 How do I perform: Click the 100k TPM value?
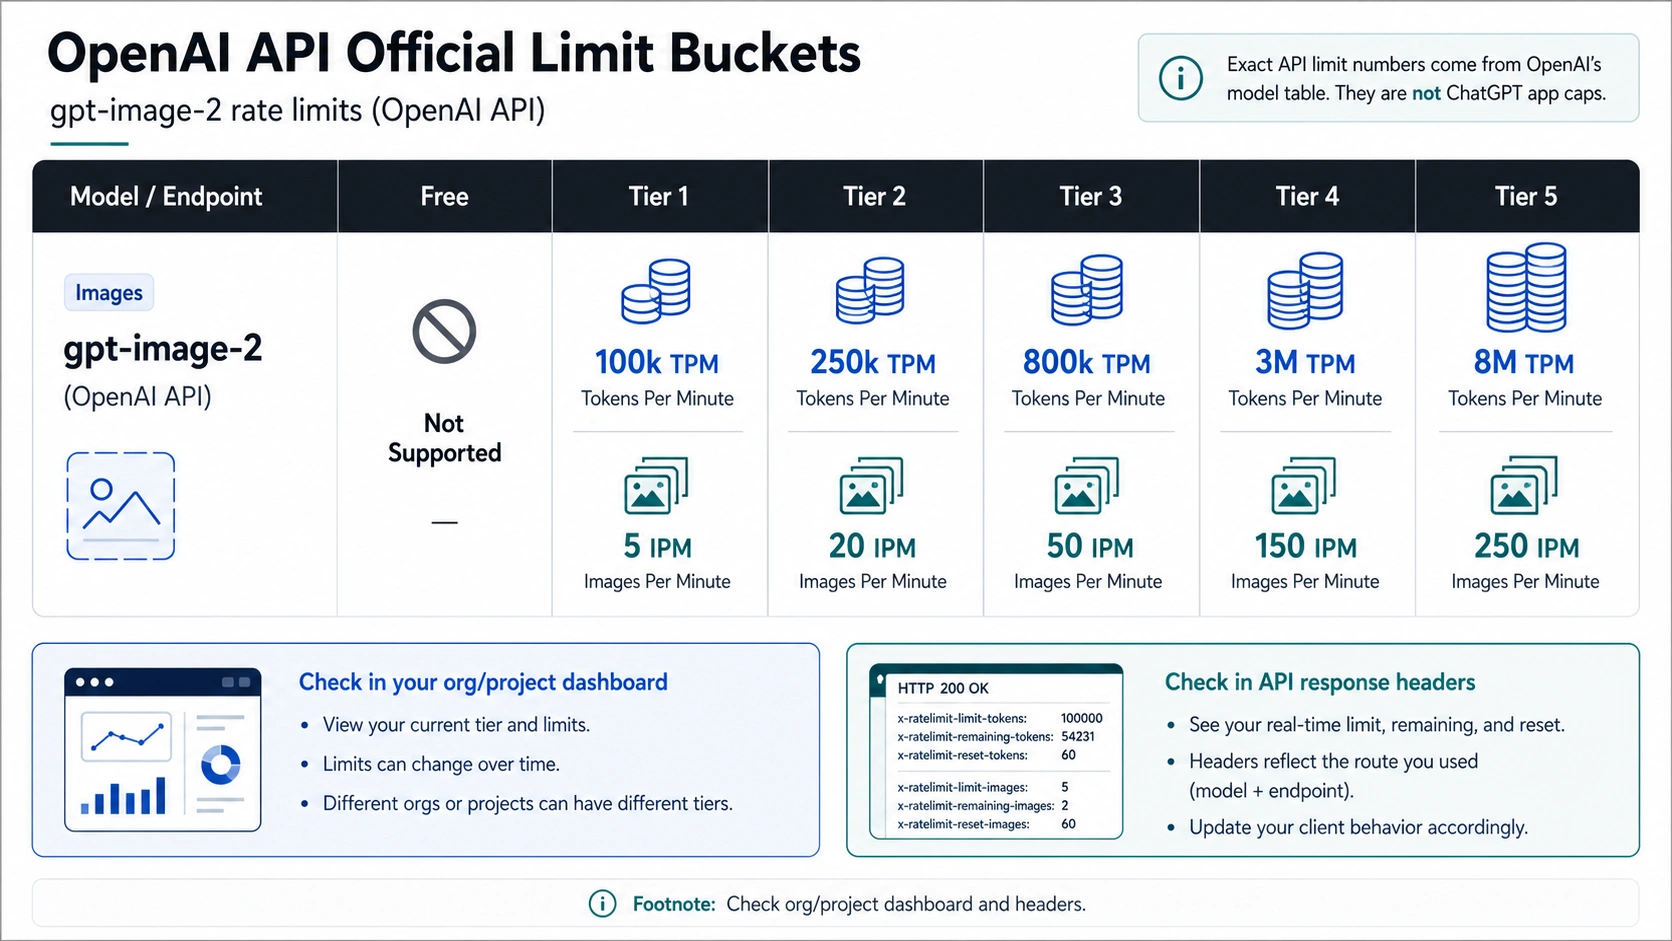tap(657, 362)
